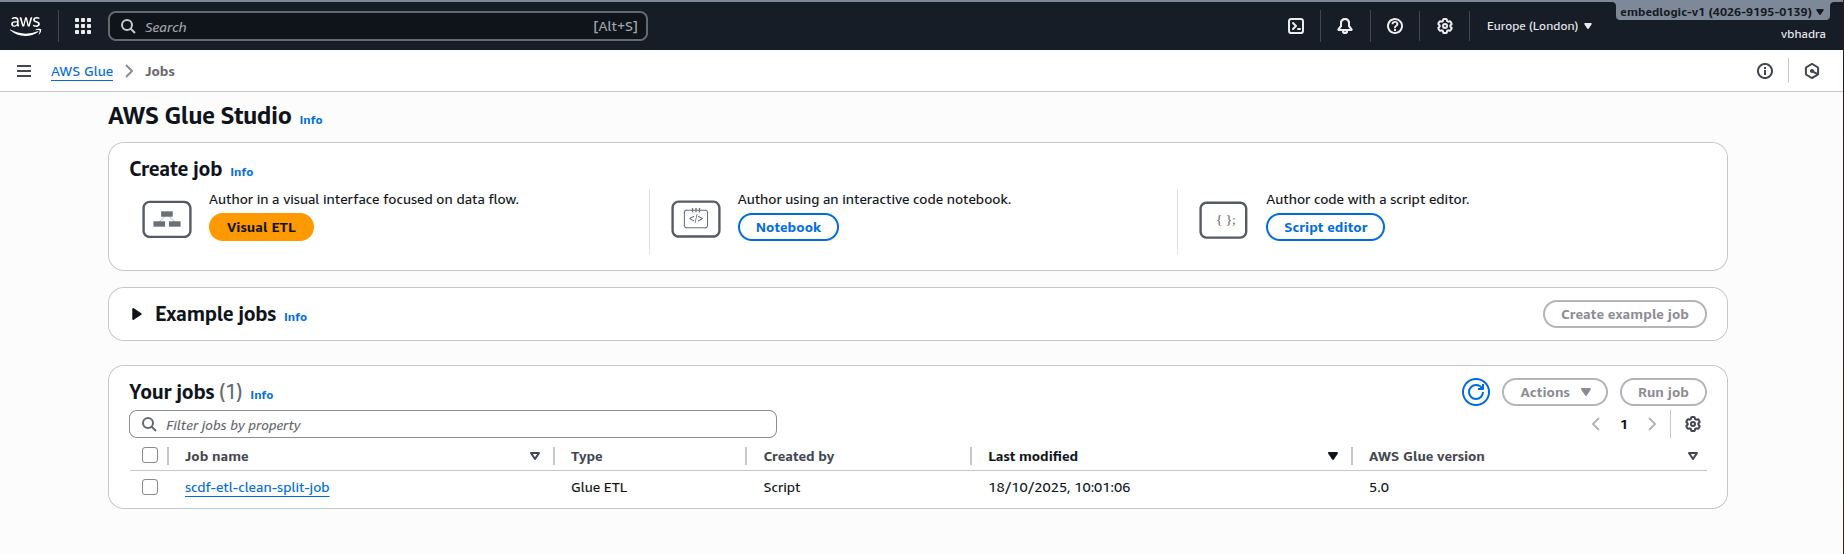The width and height of the screenshot is (1844, 554).
Task: Select the scdf-etl-clean-split-job checkbox
Action: click(150, 487)
